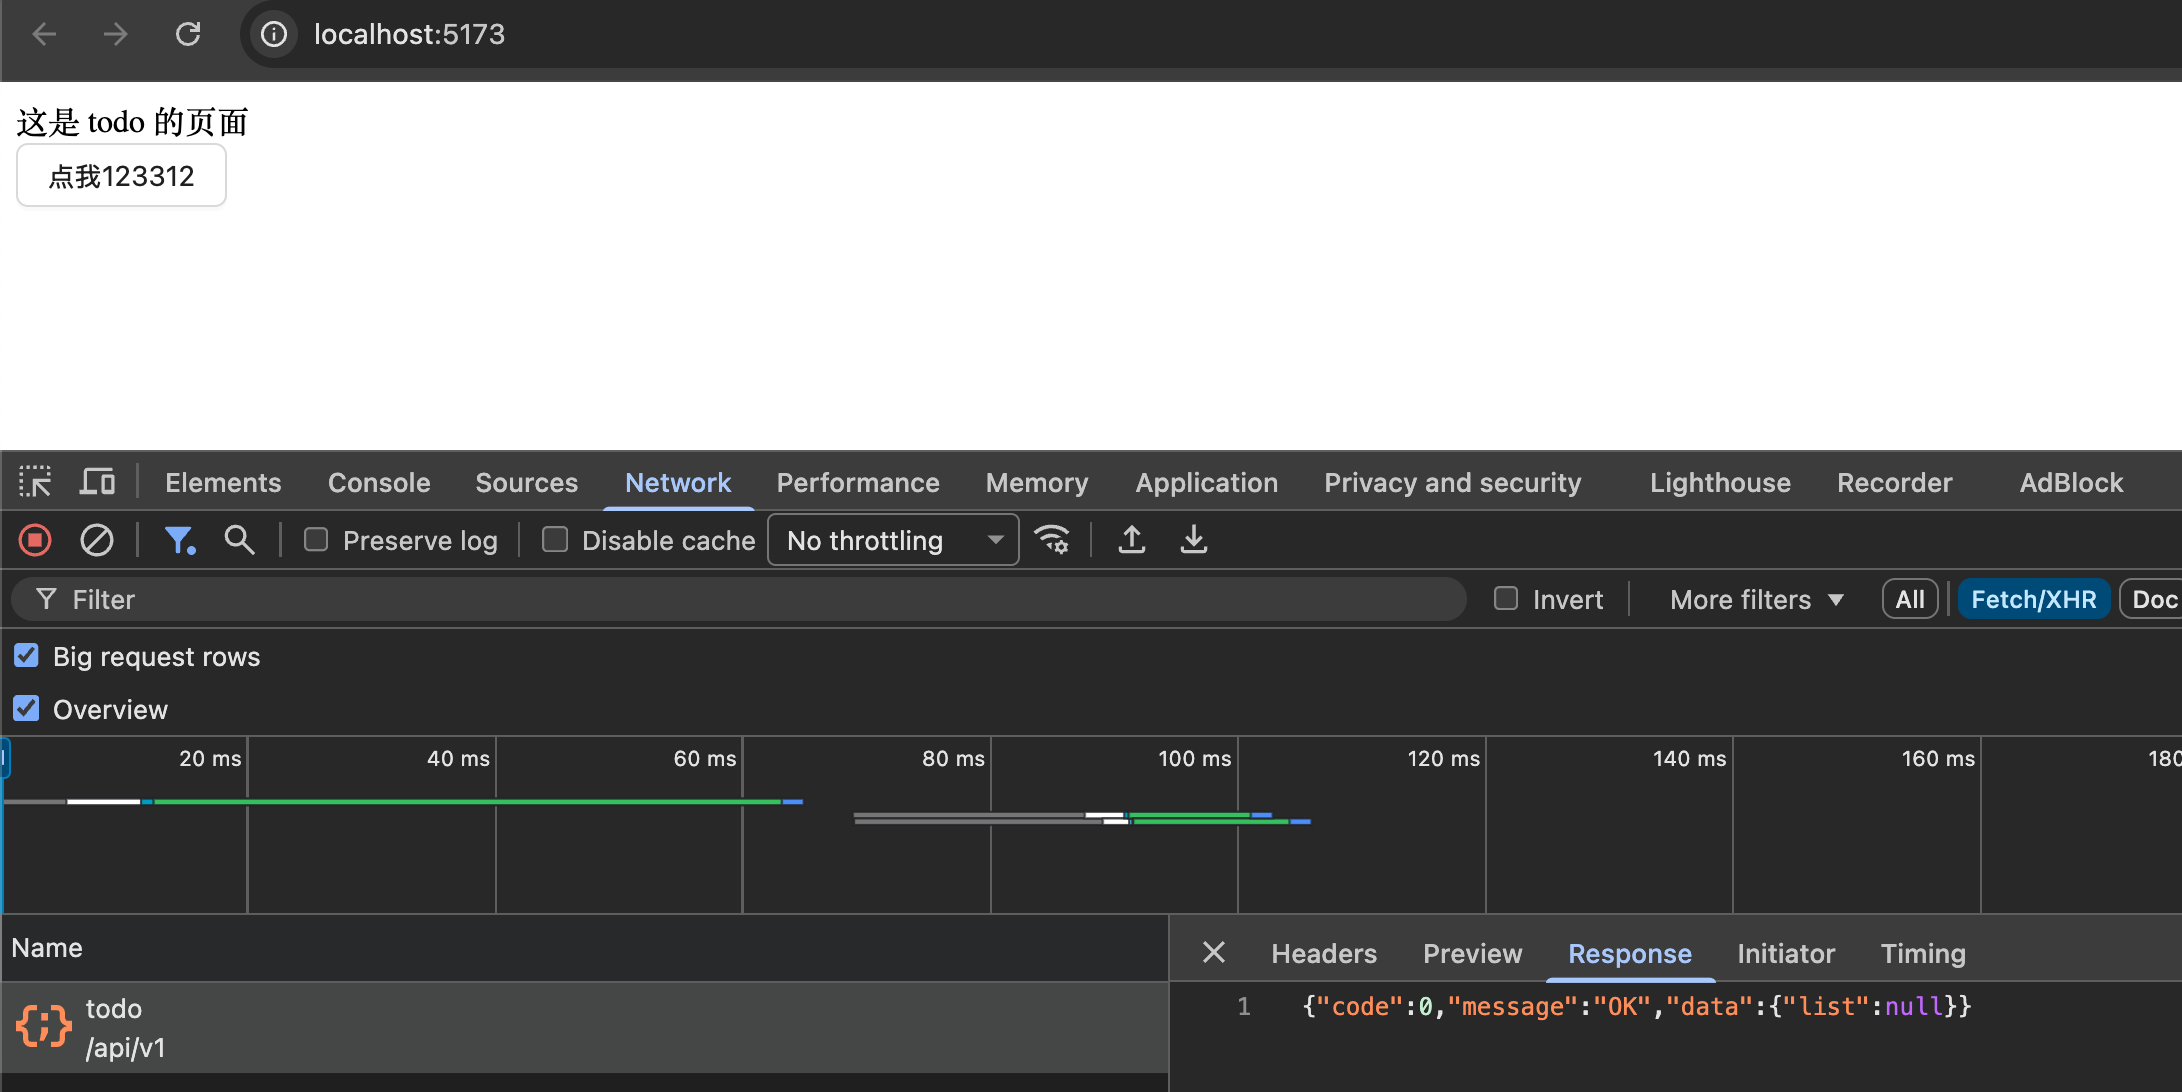
Task: Toggle device toolbar emulation icon
Action: pos(97,482)
